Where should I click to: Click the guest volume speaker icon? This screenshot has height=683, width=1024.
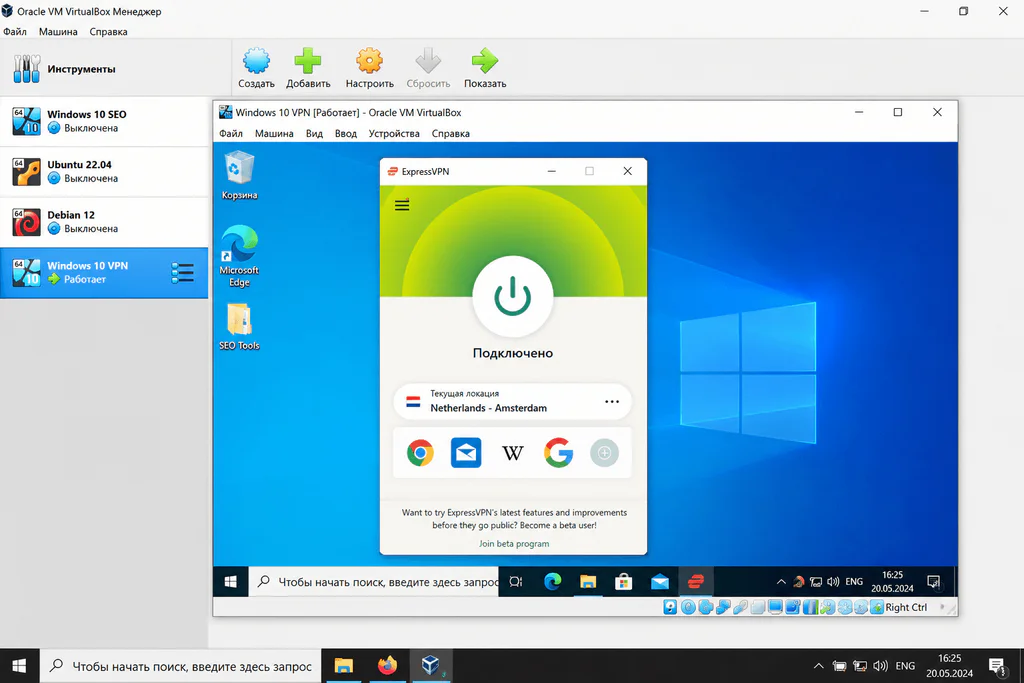click(x=833, y=582)
